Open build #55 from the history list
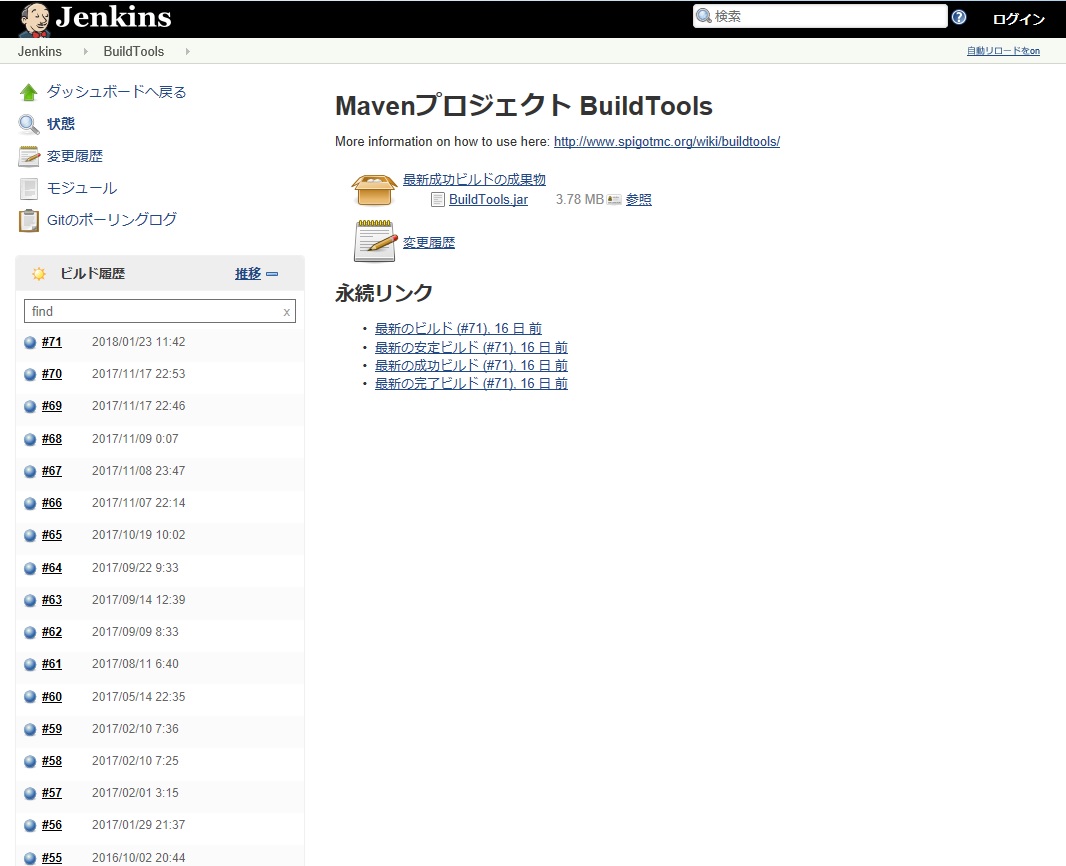Viewport: 1066px width, 866px height. [52, 858]
